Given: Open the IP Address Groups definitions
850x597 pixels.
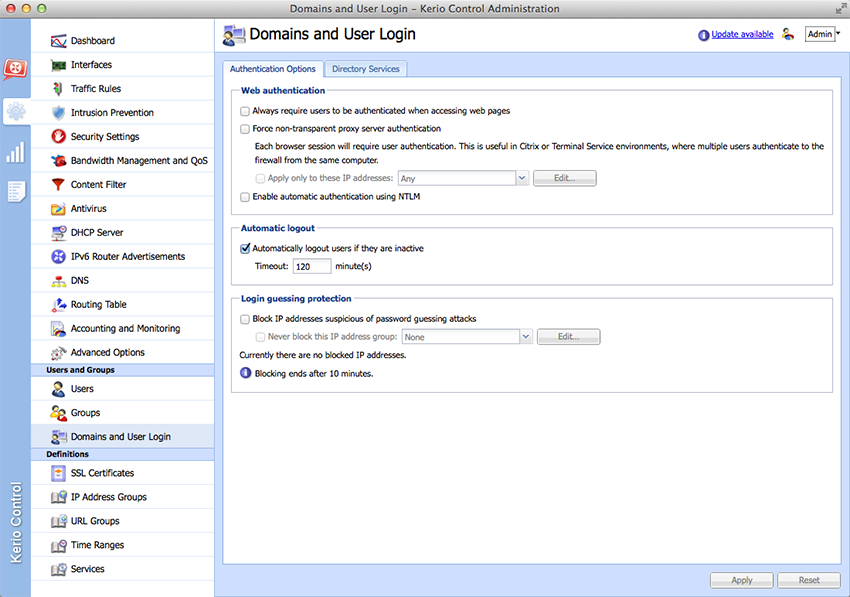Looking at the screenshot, I should pyautogui.click(x=123, y=497).
